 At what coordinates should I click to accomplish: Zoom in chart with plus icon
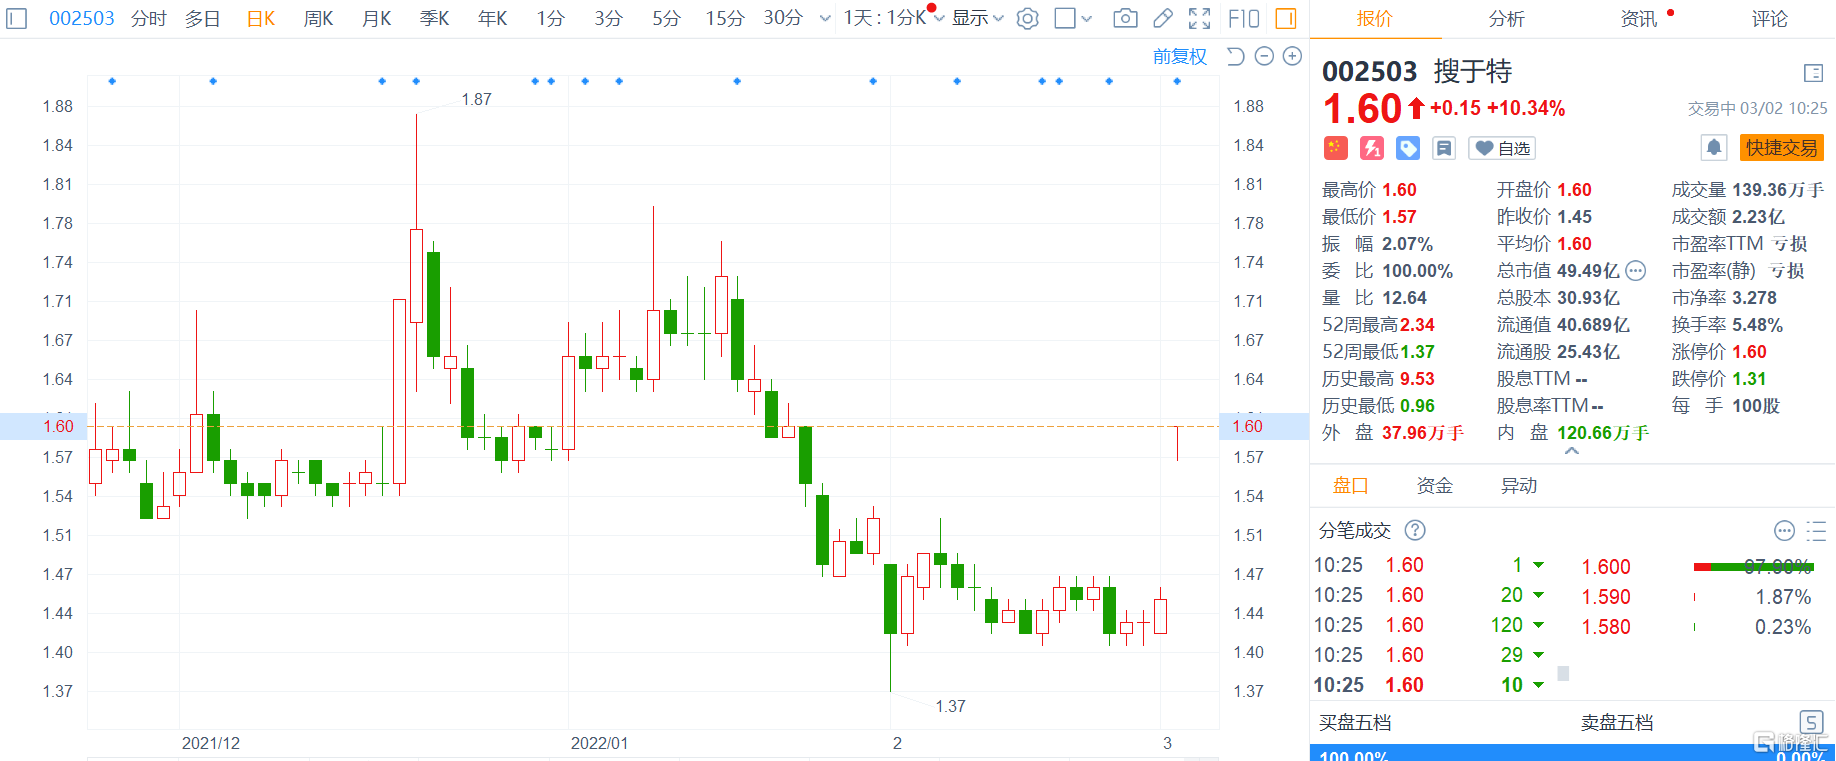1292,57
